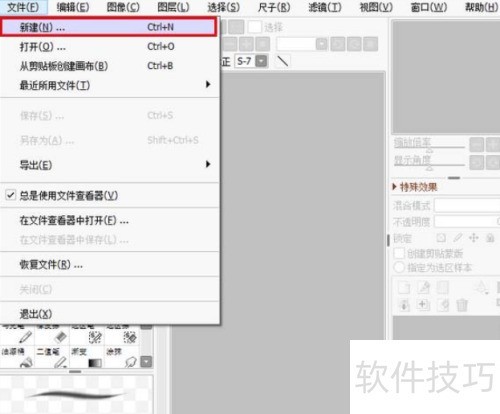This screenshot has width=500, height=414.
Task: Toggle the 指定为选区样本 radio button
Action: click(399, 267)
